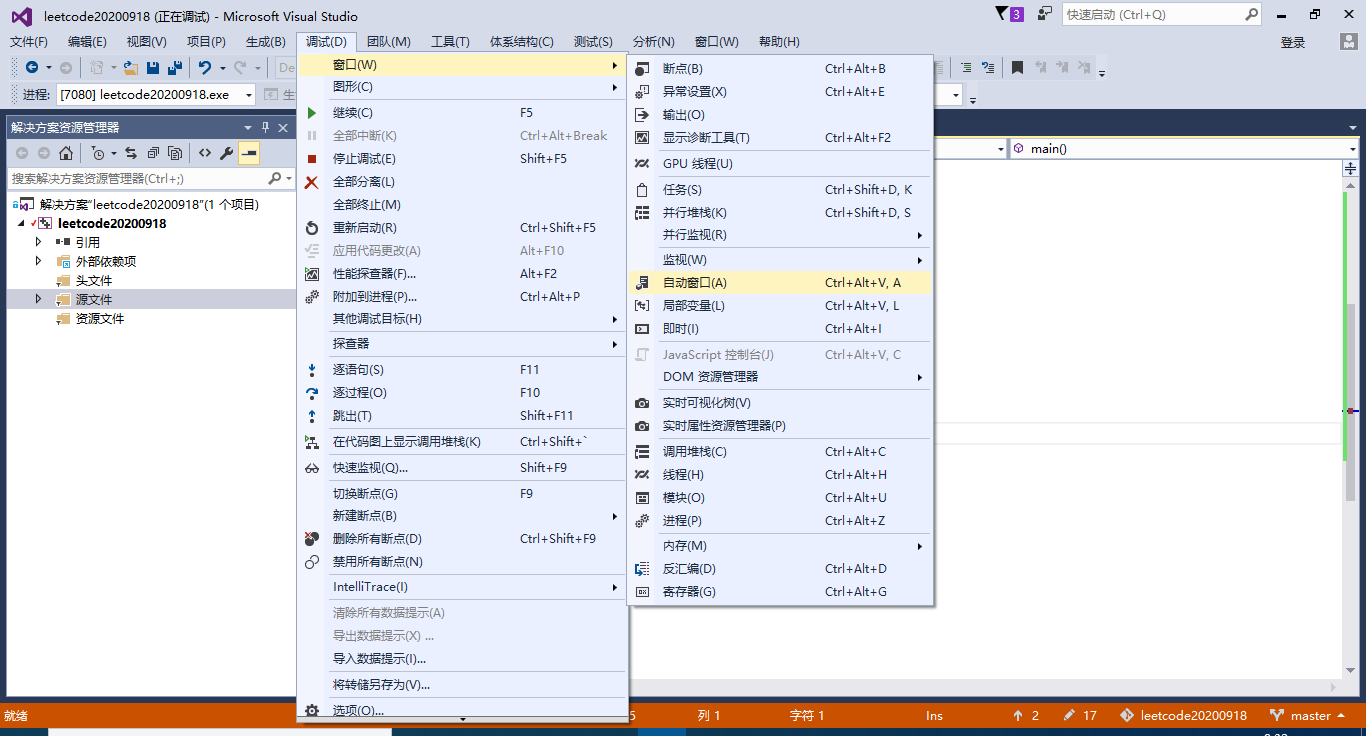Select the Step Into (逐语句) icon
The width and height of the screenshot is (1366, 736).
(x=313, y=369)
